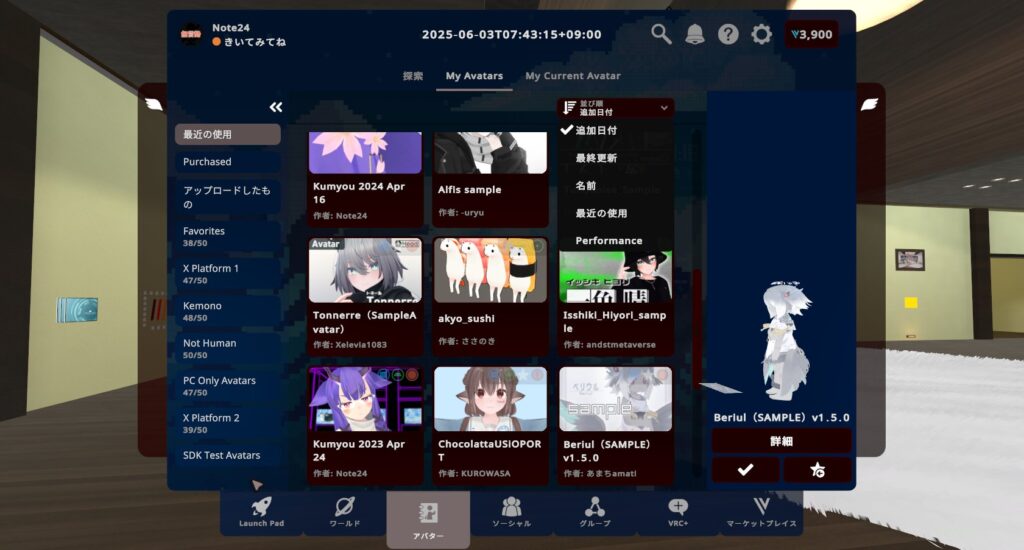Open the settings gear icon
Screen dimensions: 1024x550
click(761, 34)
